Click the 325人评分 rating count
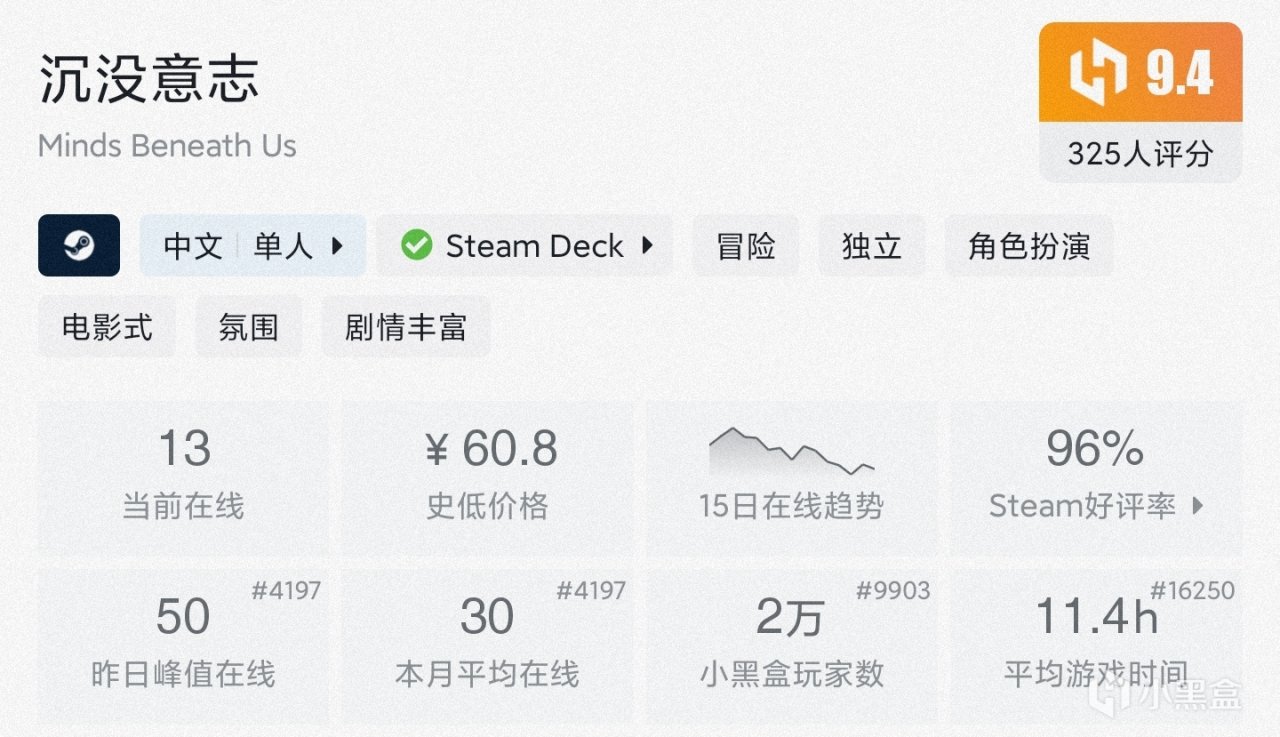 pyautogui.click(x=1140, y=153)
